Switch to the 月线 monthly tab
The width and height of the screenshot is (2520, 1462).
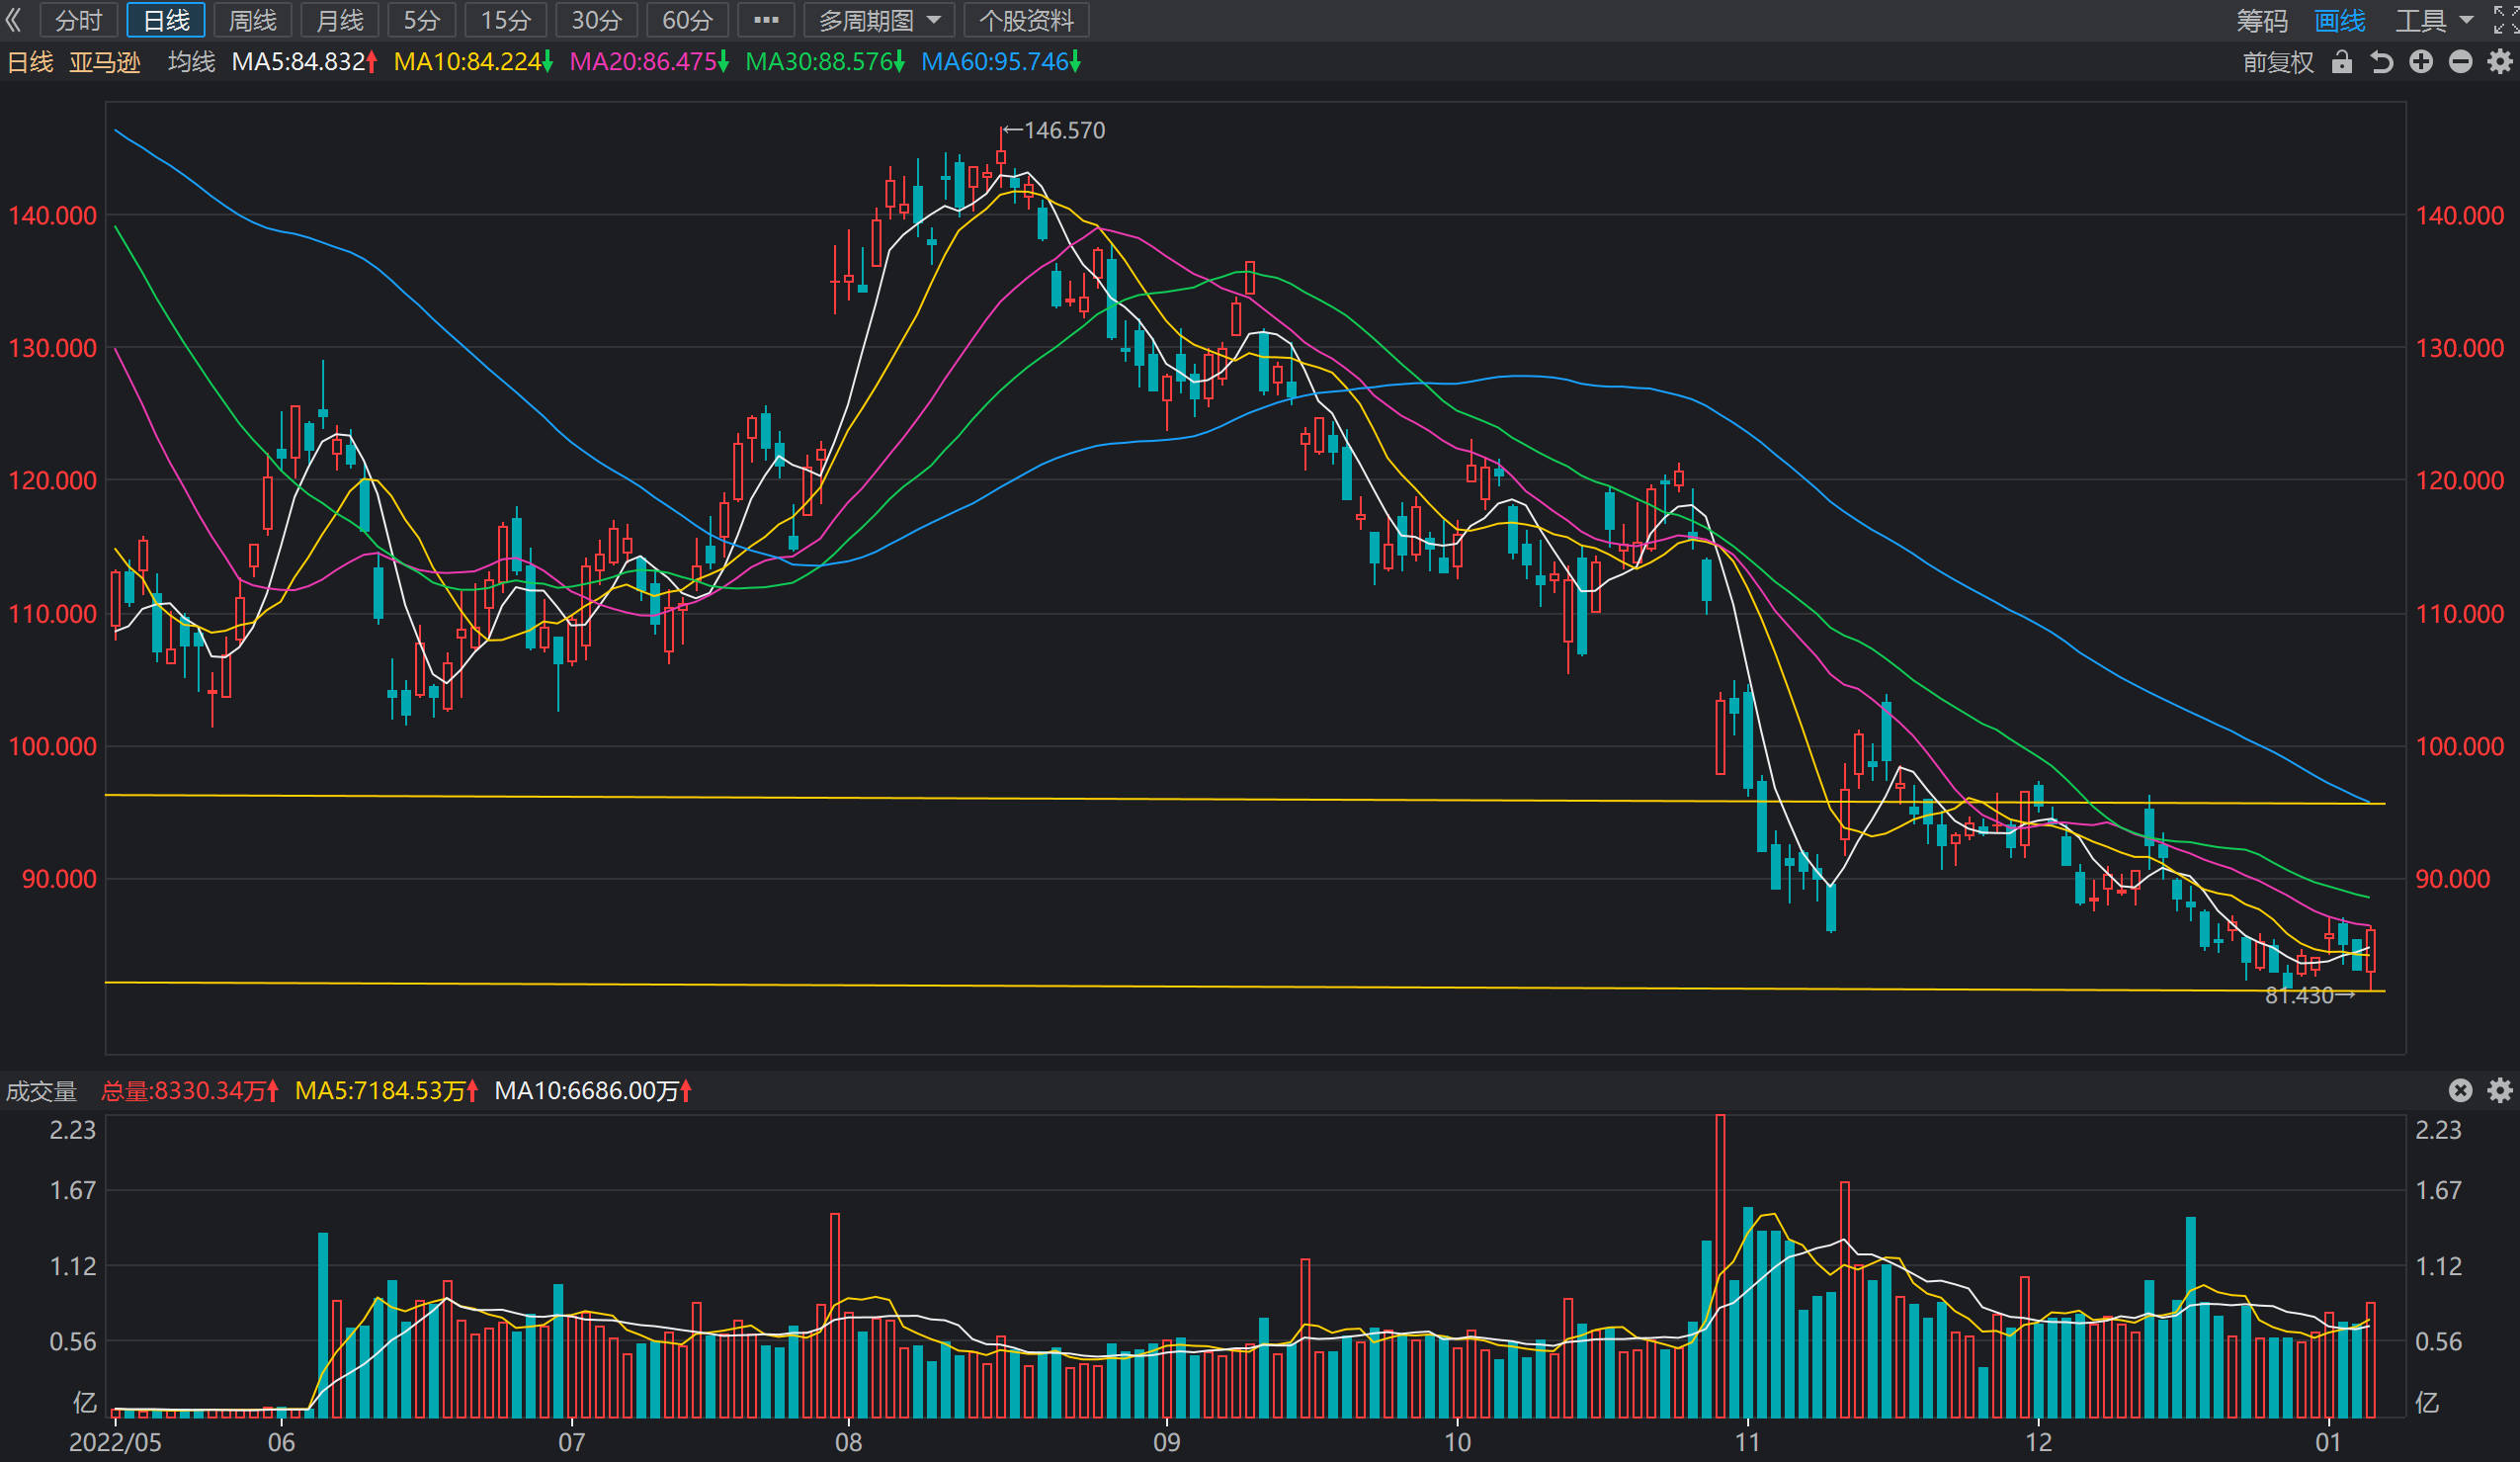click(339, 20)
